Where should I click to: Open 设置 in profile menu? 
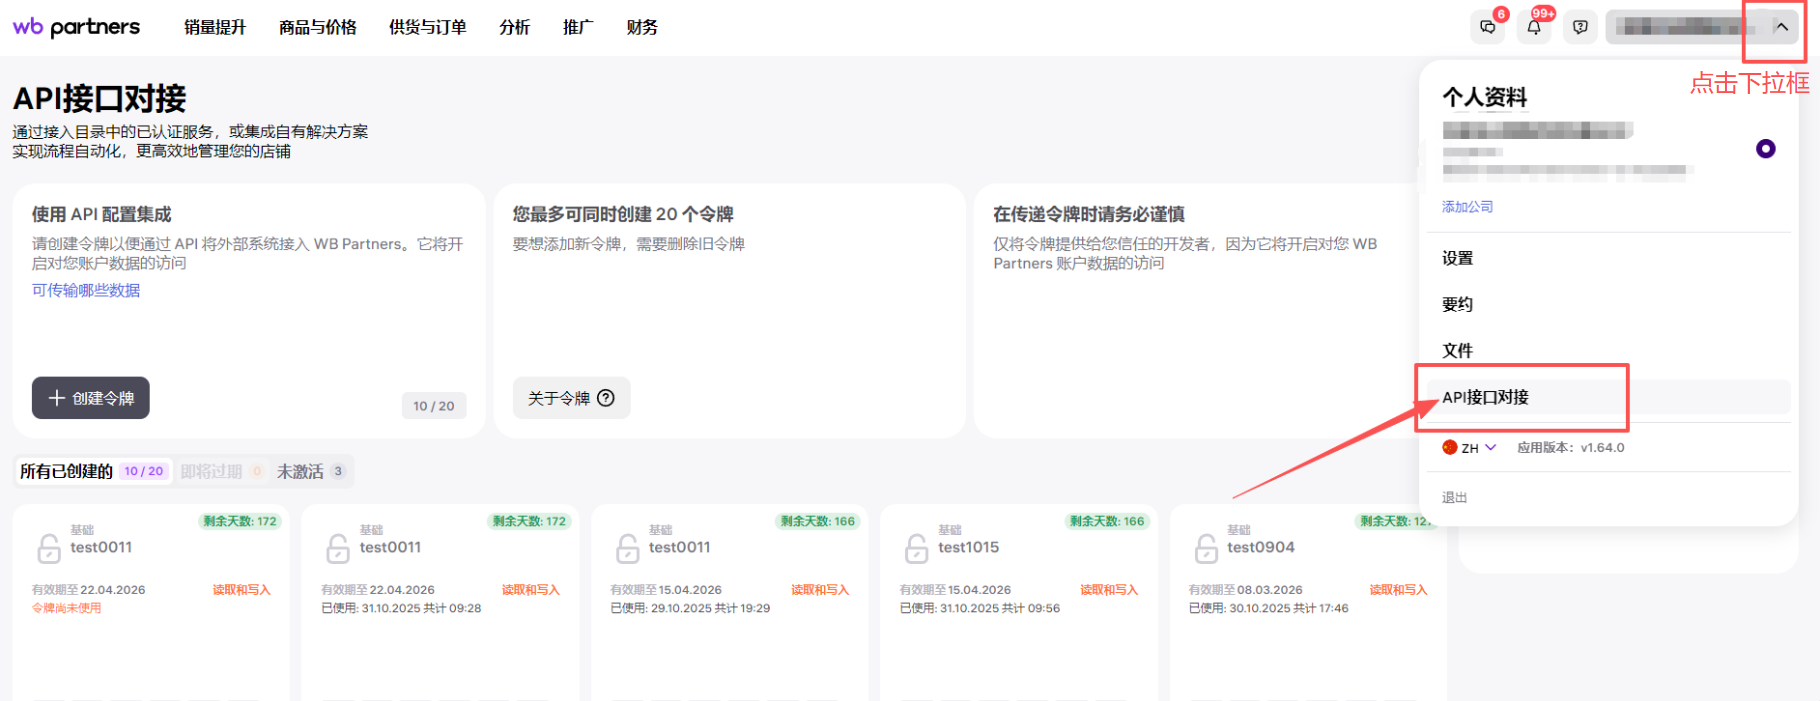click(1458, 258)
